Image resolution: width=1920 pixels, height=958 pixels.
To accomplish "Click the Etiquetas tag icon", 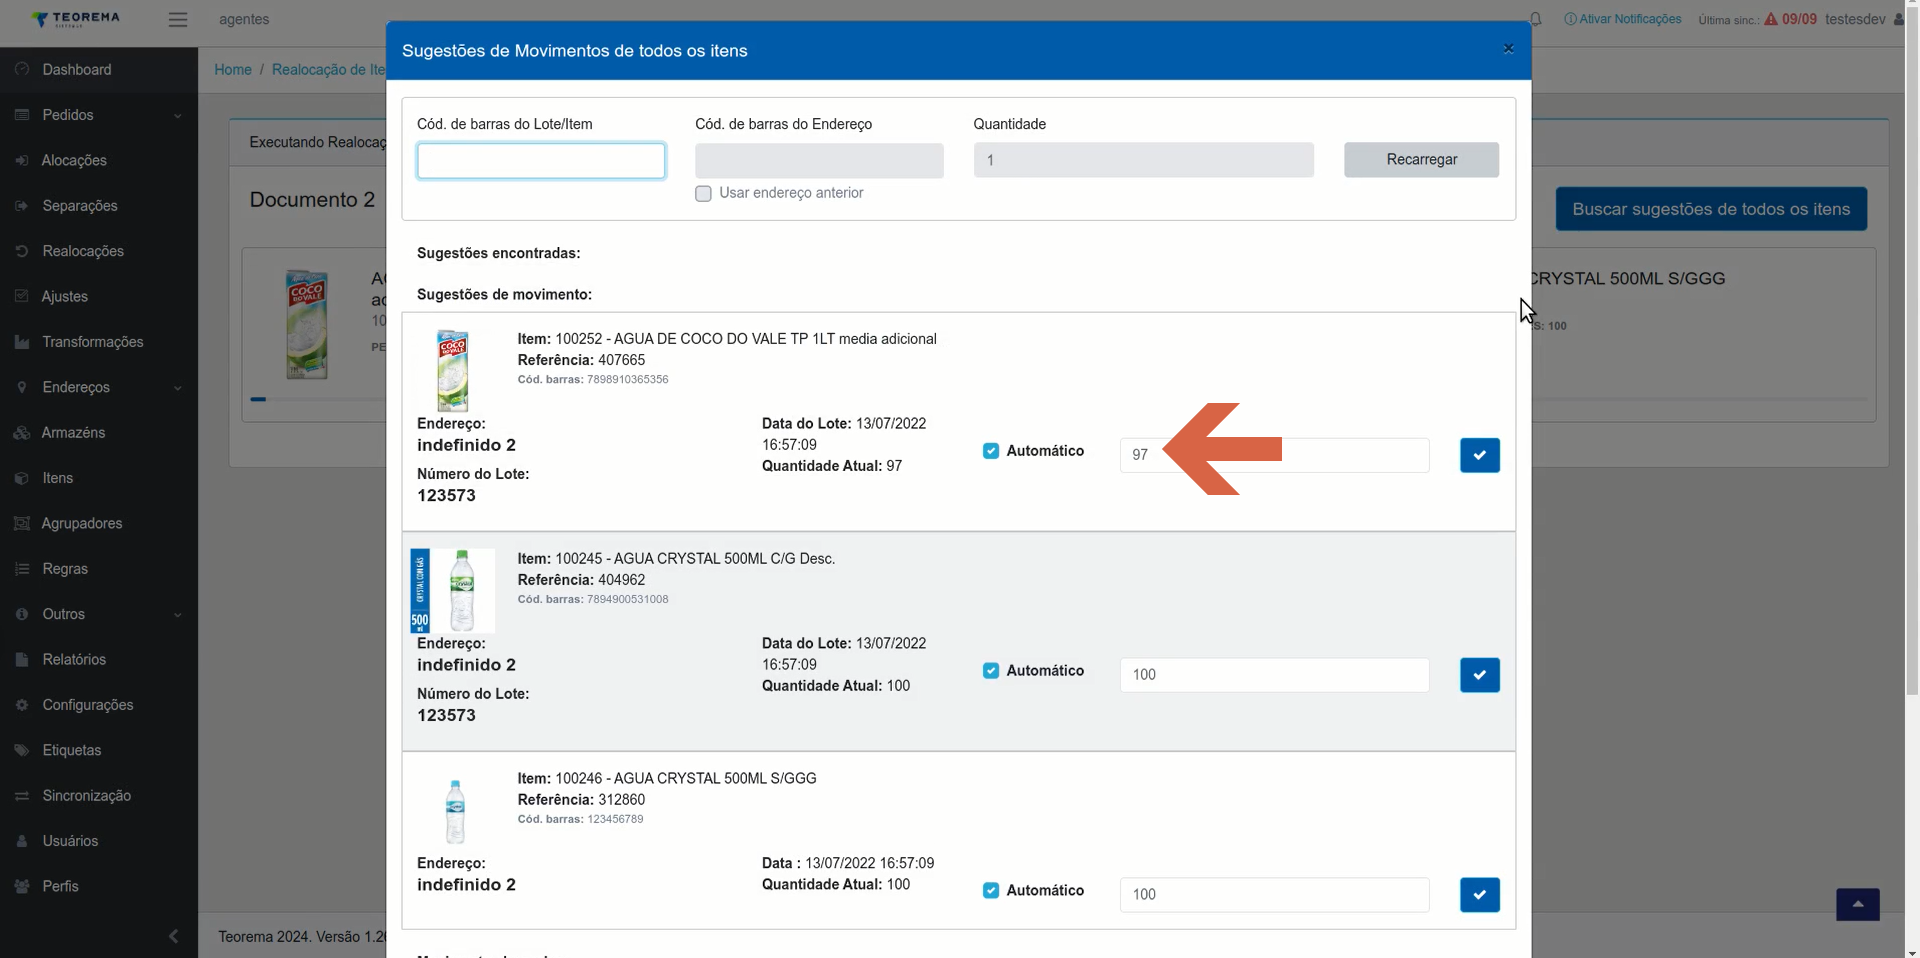I will pos(22,750).
